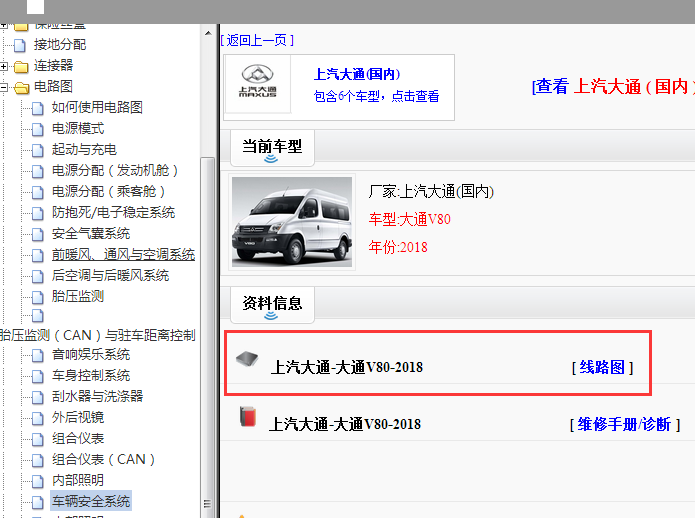The height and width of the screenshot is (518, 695).
Task: Click page icon beside 刮水器与洗涤器
Action: click(38, 397)
